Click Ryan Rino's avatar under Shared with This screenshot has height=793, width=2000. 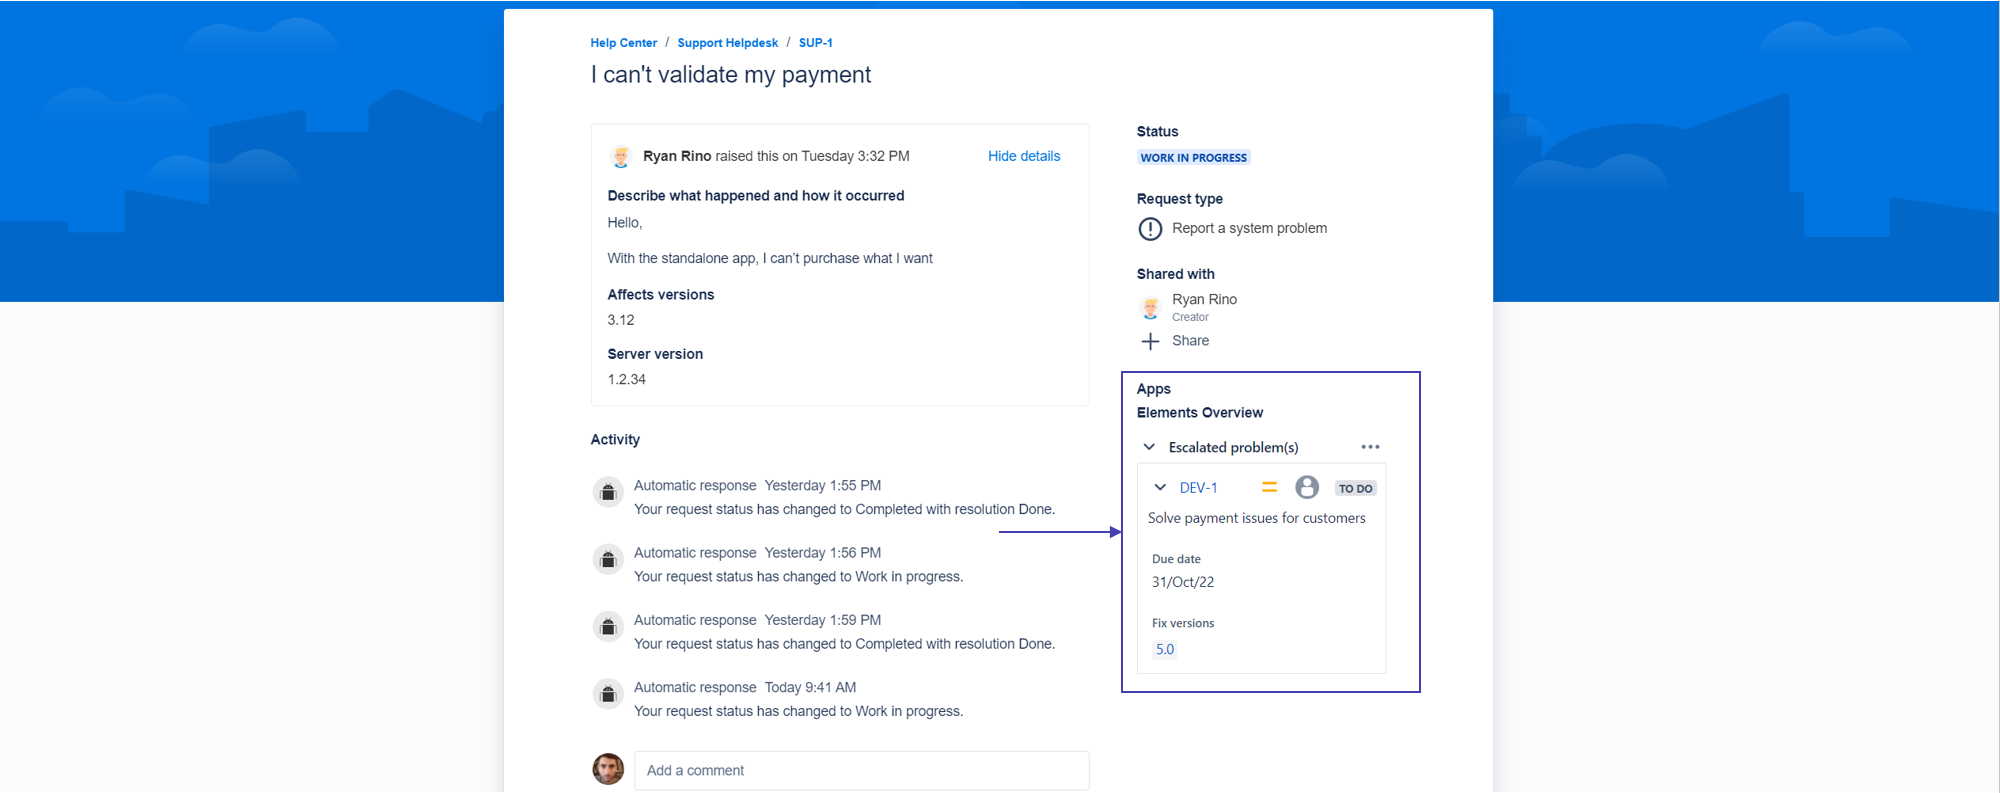click(x=1150, y=307)
